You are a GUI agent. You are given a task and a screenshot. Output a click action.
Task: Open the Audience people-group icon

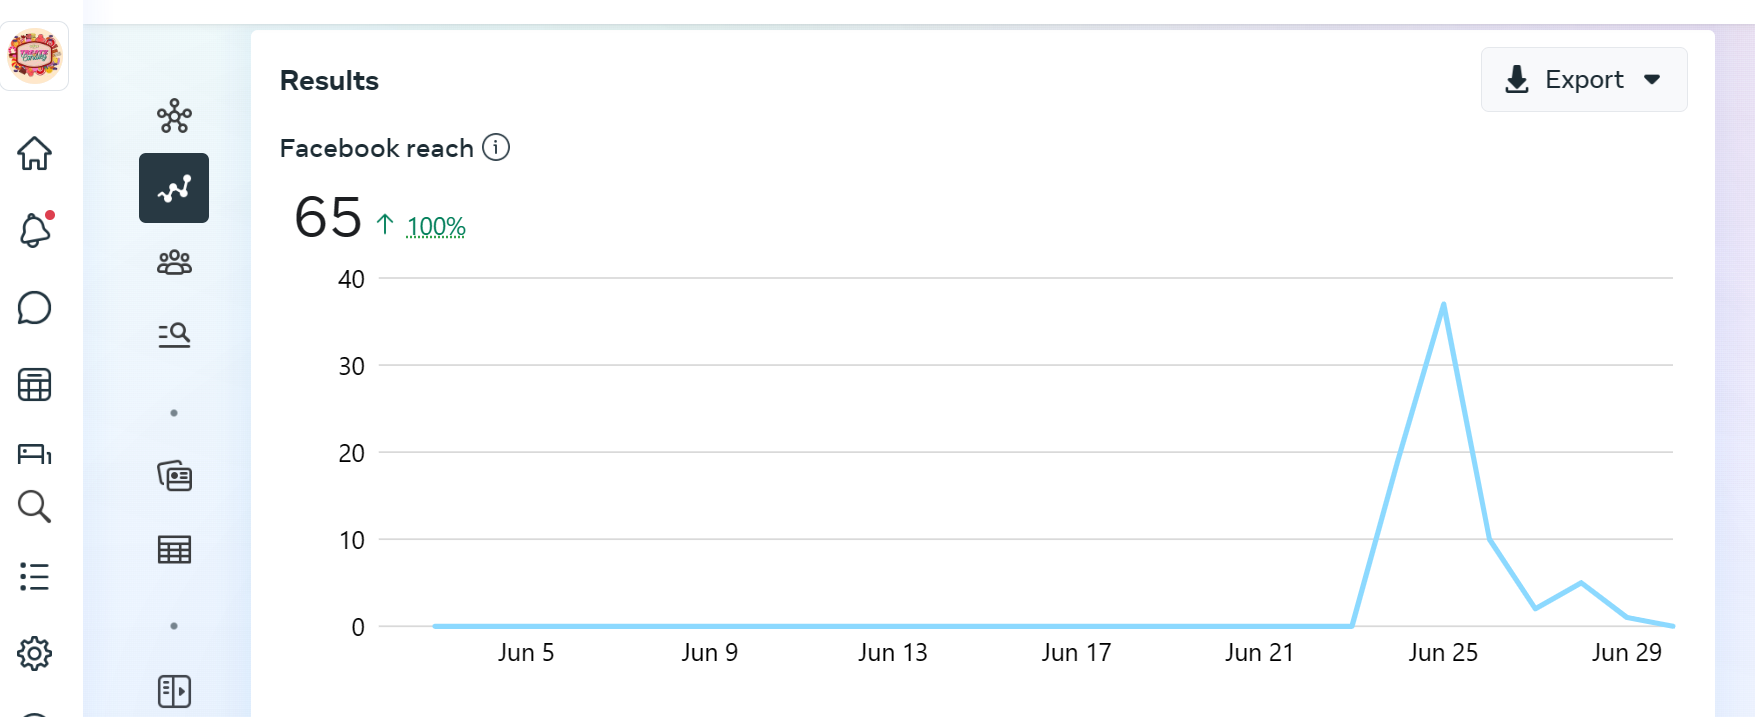click(174, 262)
